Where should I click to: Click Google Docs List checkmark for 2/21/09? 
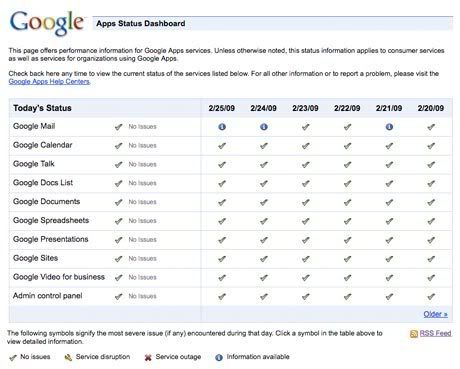(389, 183)
